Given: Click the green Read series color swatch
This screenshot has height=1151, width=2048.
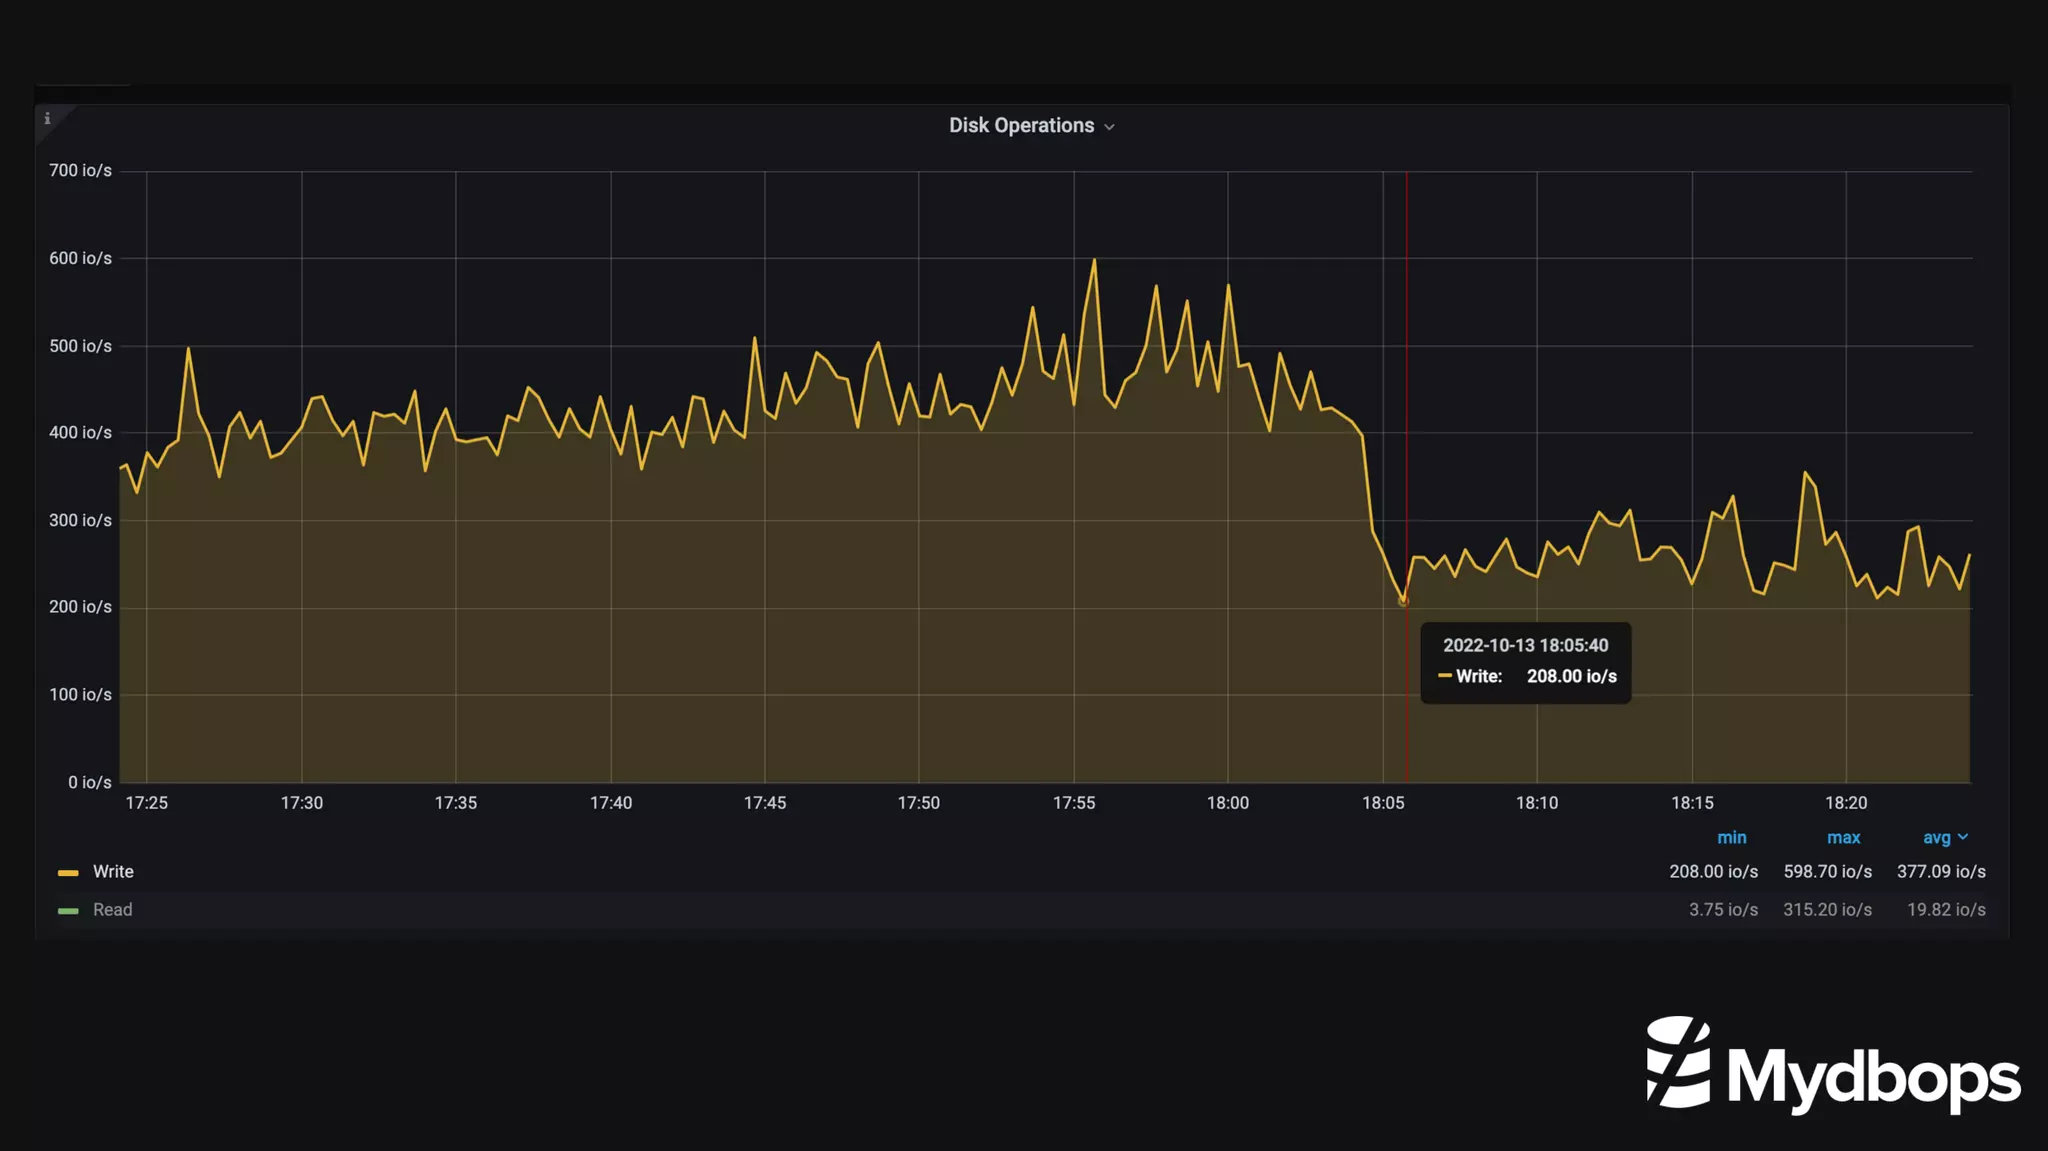Looking at the screenshot, I should (68, 911).
